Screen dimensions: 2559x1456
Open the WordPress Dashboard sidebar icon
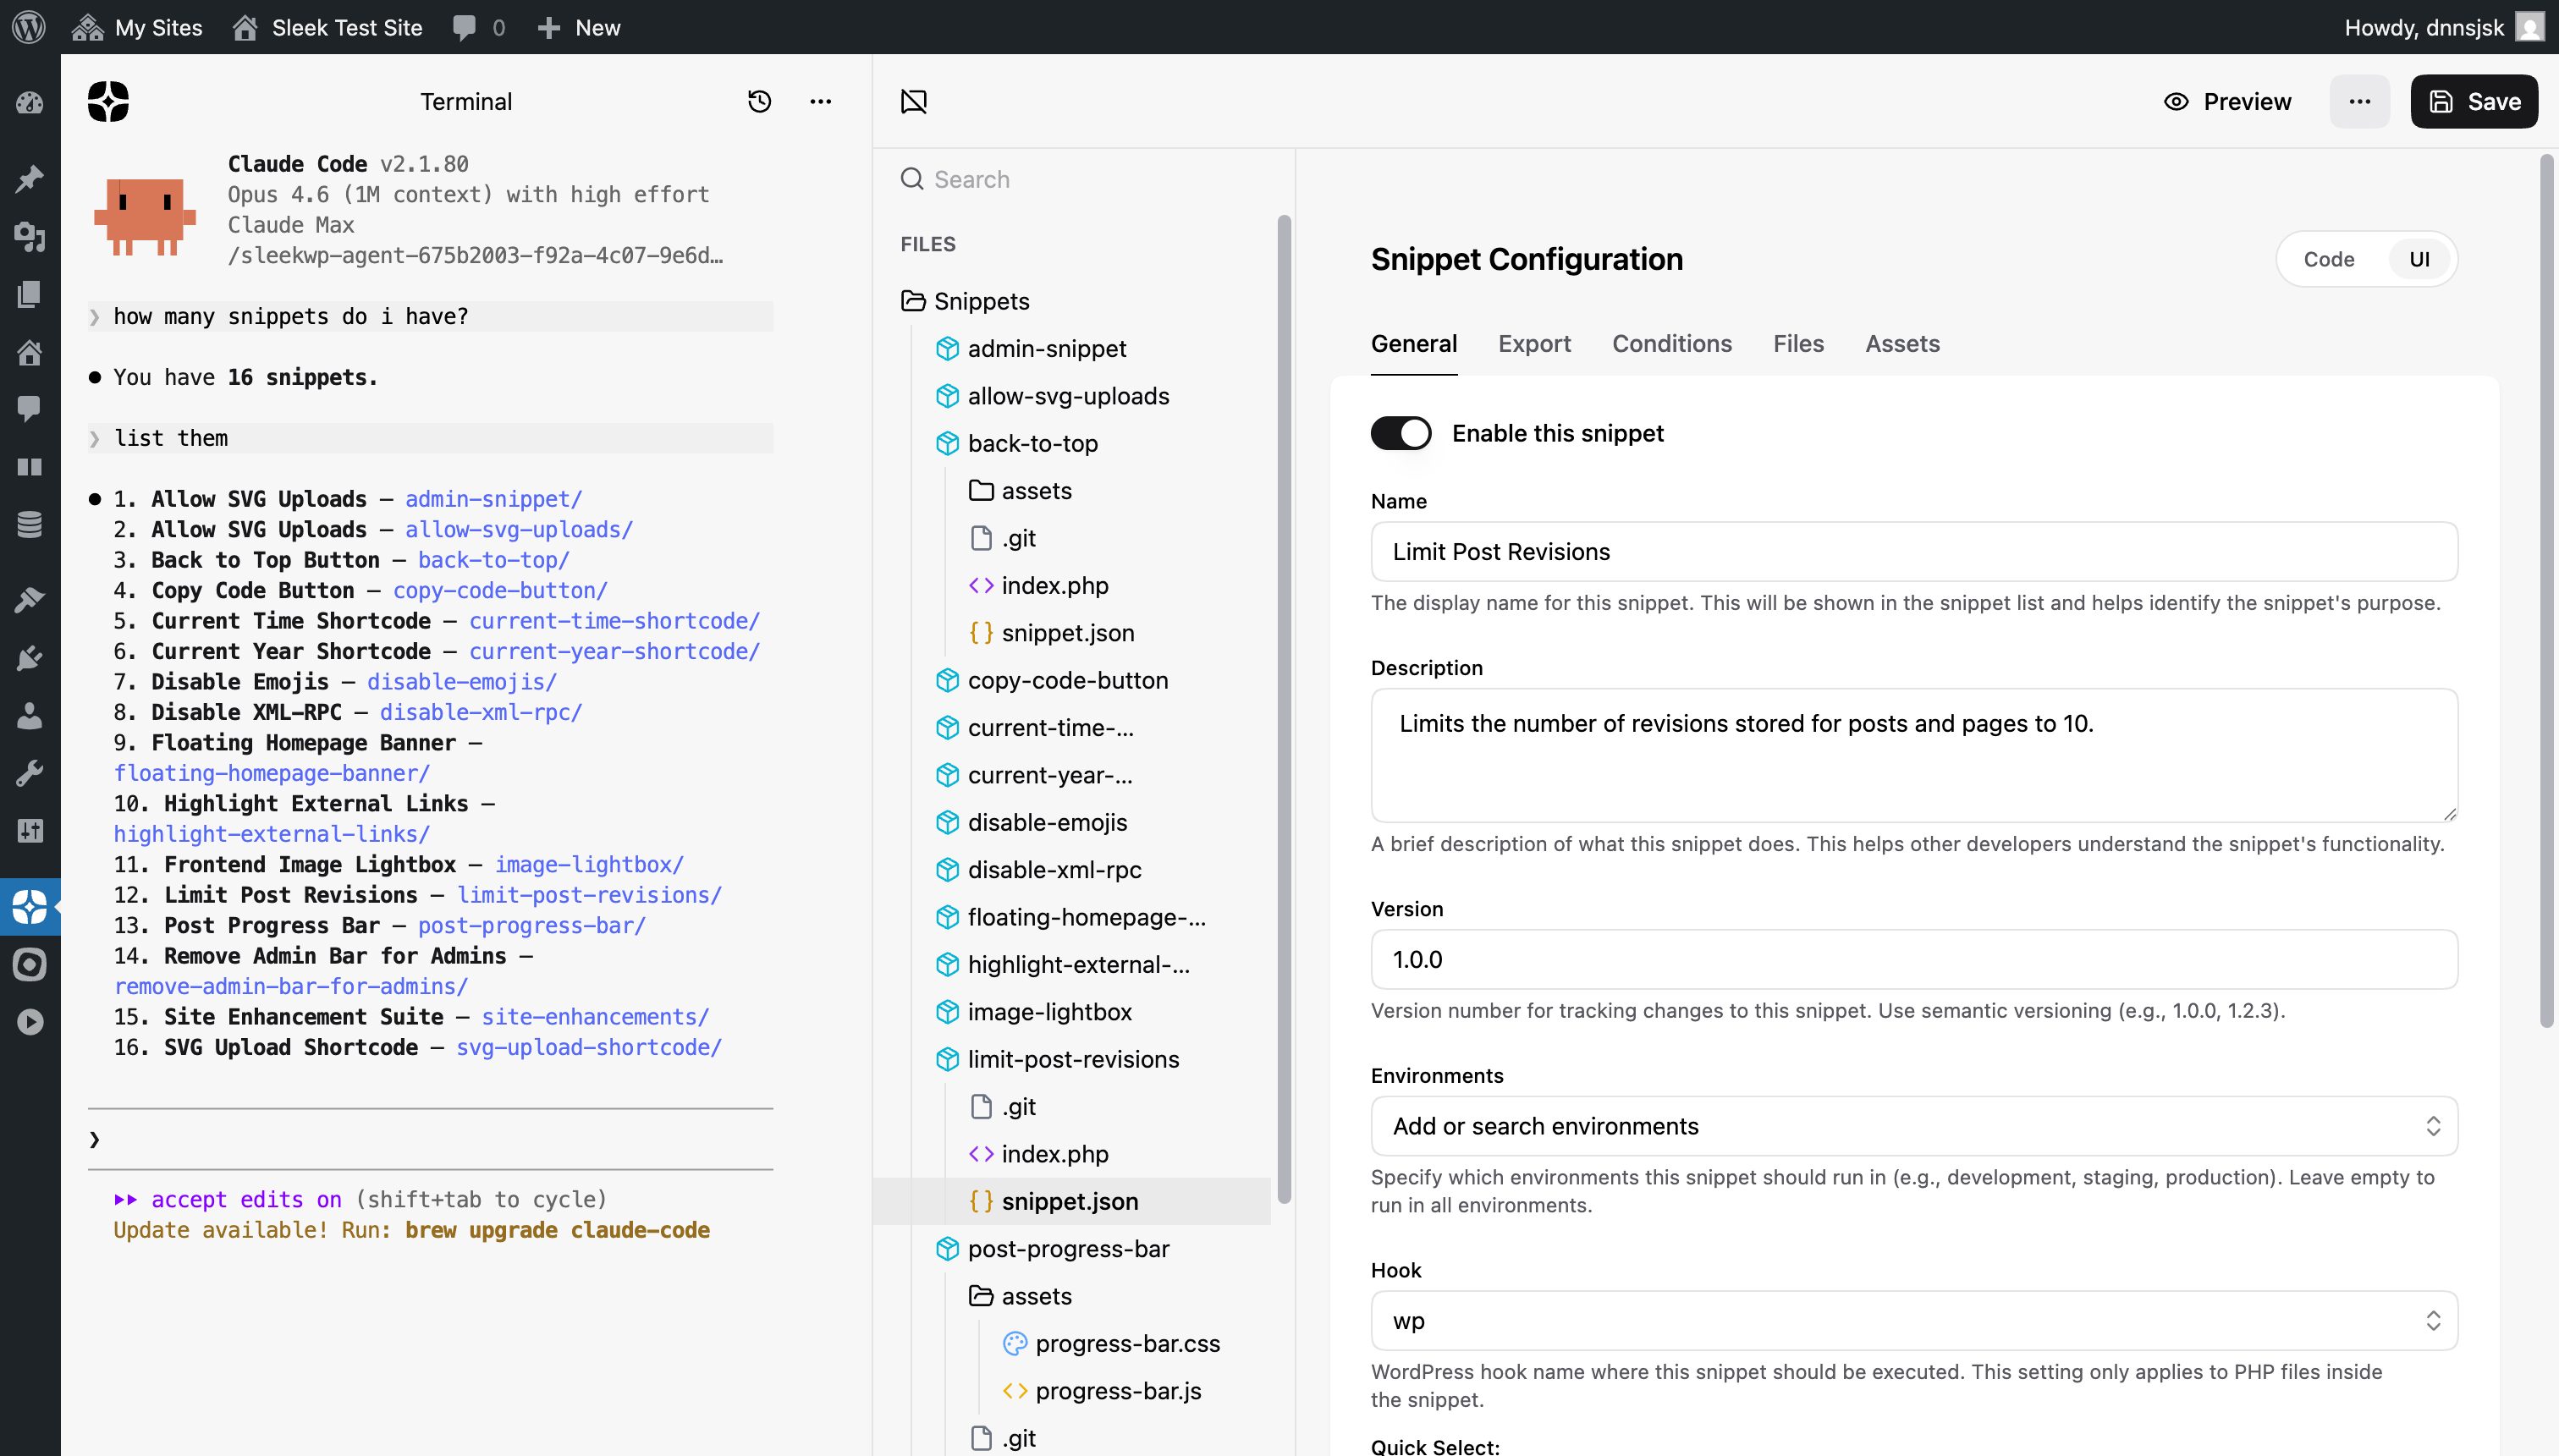[29, 103]
